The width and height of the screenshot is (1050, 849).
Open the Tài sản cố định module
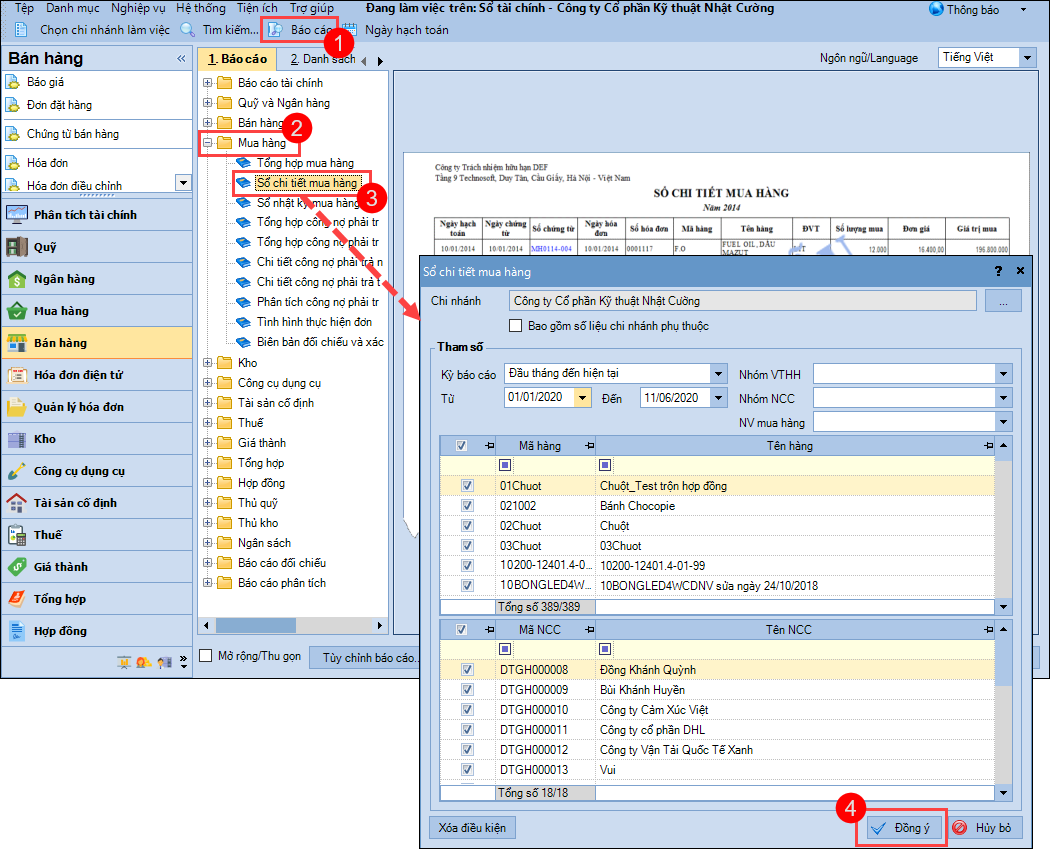[17, 503]
